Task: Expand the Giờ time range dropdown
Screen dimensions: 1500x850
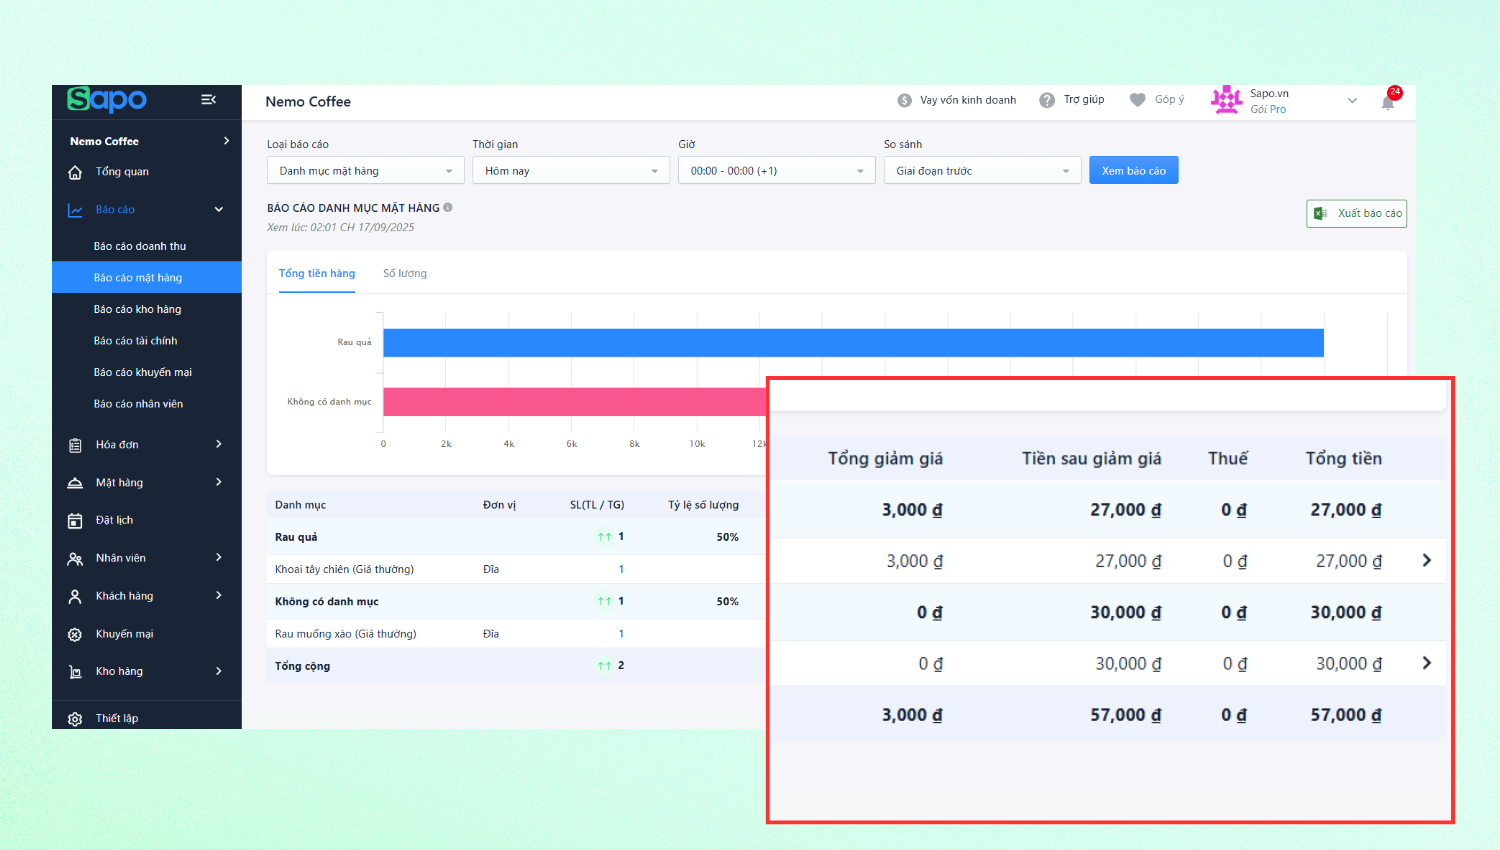Action: (776, 171)
